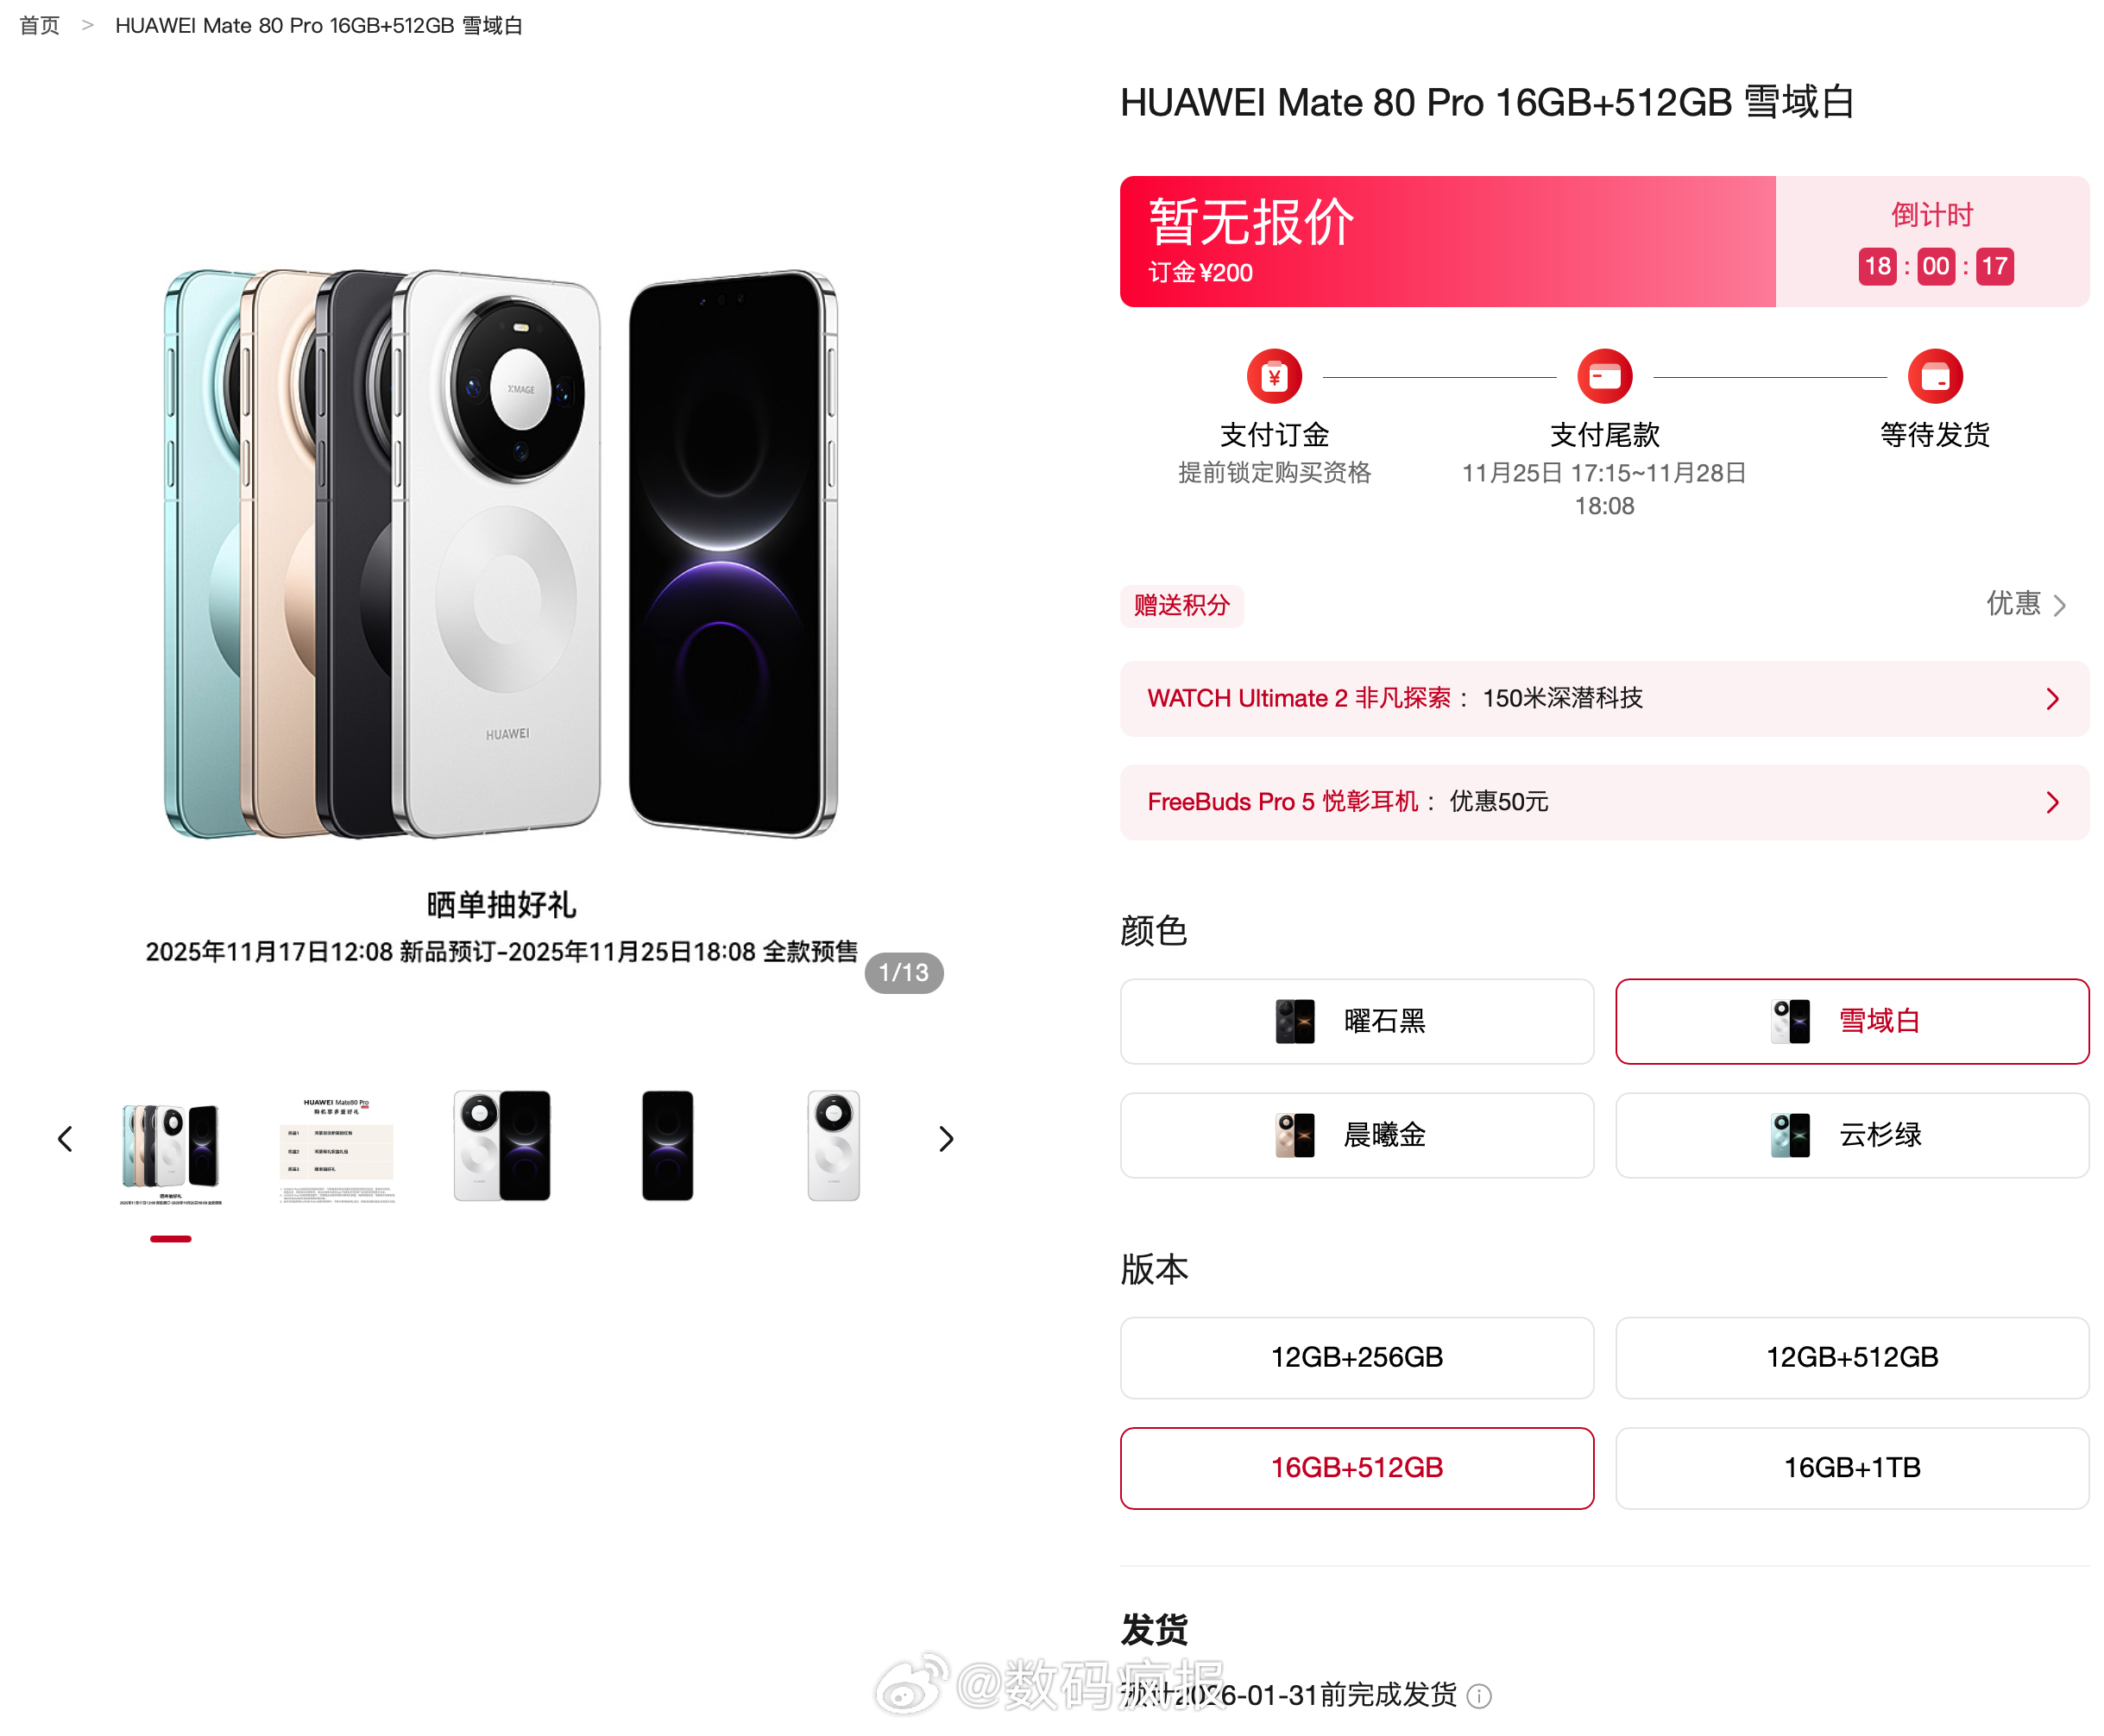Image resolution: width=2104 pixels, height=1736 pixels.
Task: Open the white back-view phone thumbnail
Action: [x=833, y=1145]
